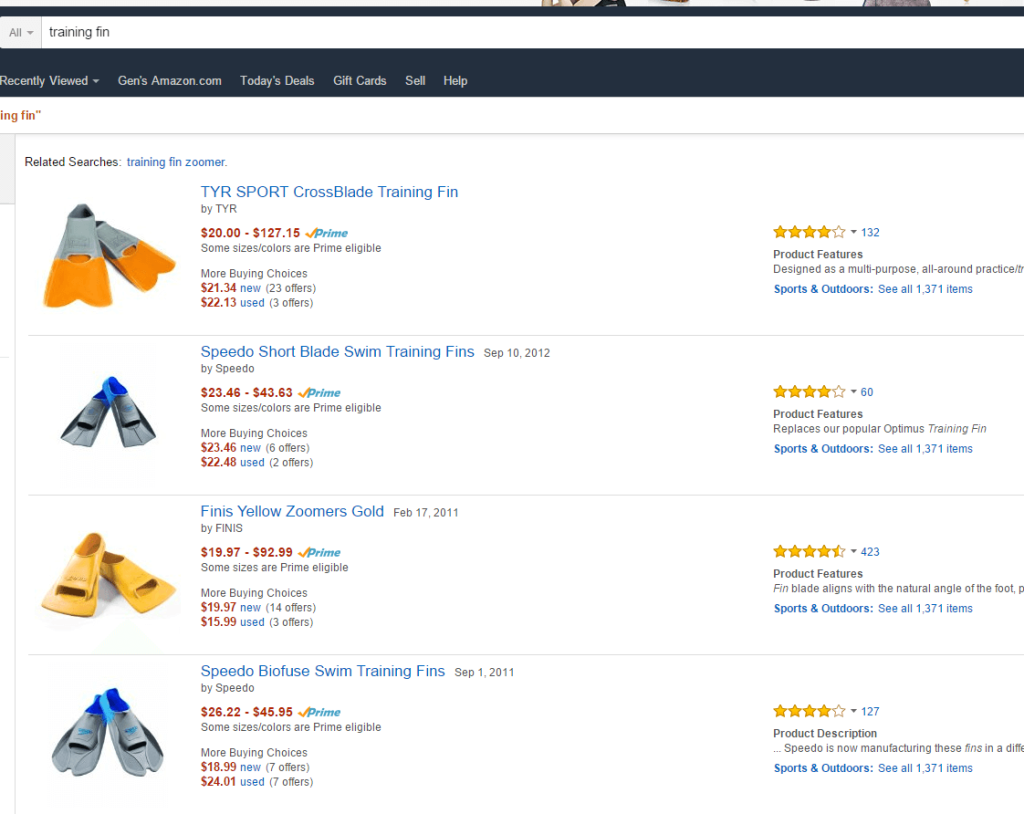Click the Prime badge on Finis Yellow Zoomers listing
Image resolution: width=1024 pixels, height=814 pixels.
(318, 552)
